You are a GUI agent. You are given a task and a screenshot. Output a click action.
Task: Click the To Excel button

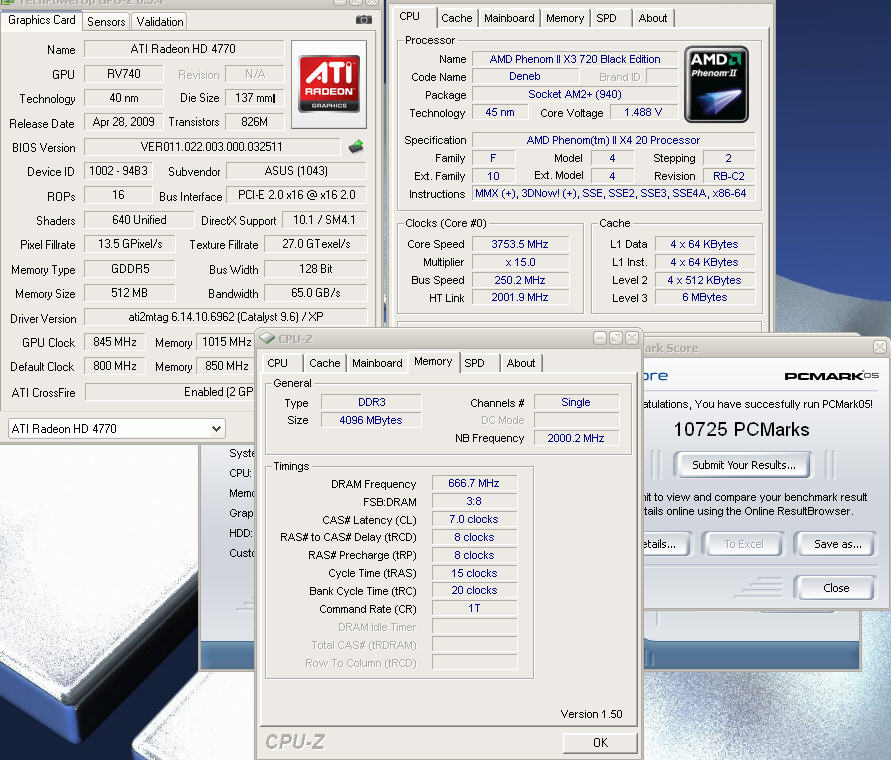pos(743,544)
